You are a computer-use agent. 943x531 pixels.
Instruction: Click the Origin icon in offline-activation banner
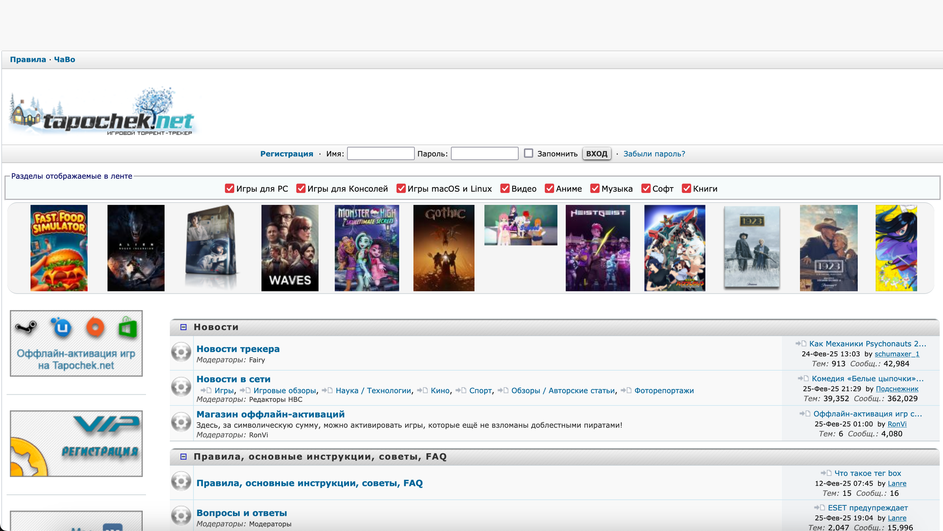94,328
